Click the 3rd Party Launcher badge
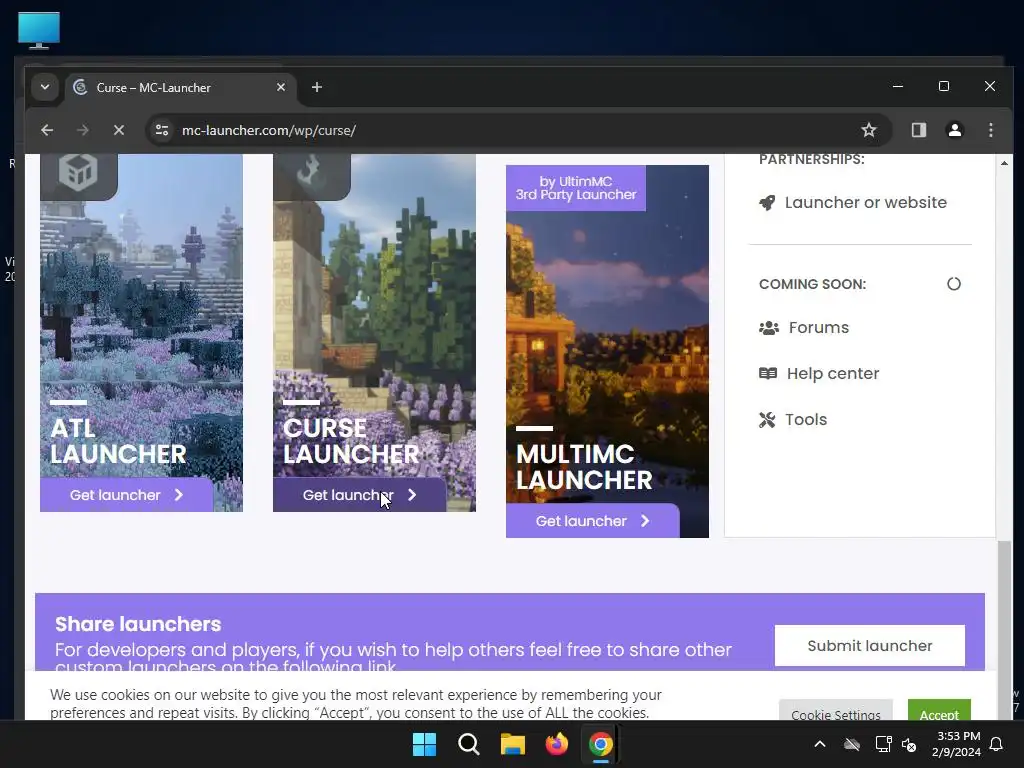Image resolution: width=1024 pixels, height=768 pixels. [x=576, y=188]
